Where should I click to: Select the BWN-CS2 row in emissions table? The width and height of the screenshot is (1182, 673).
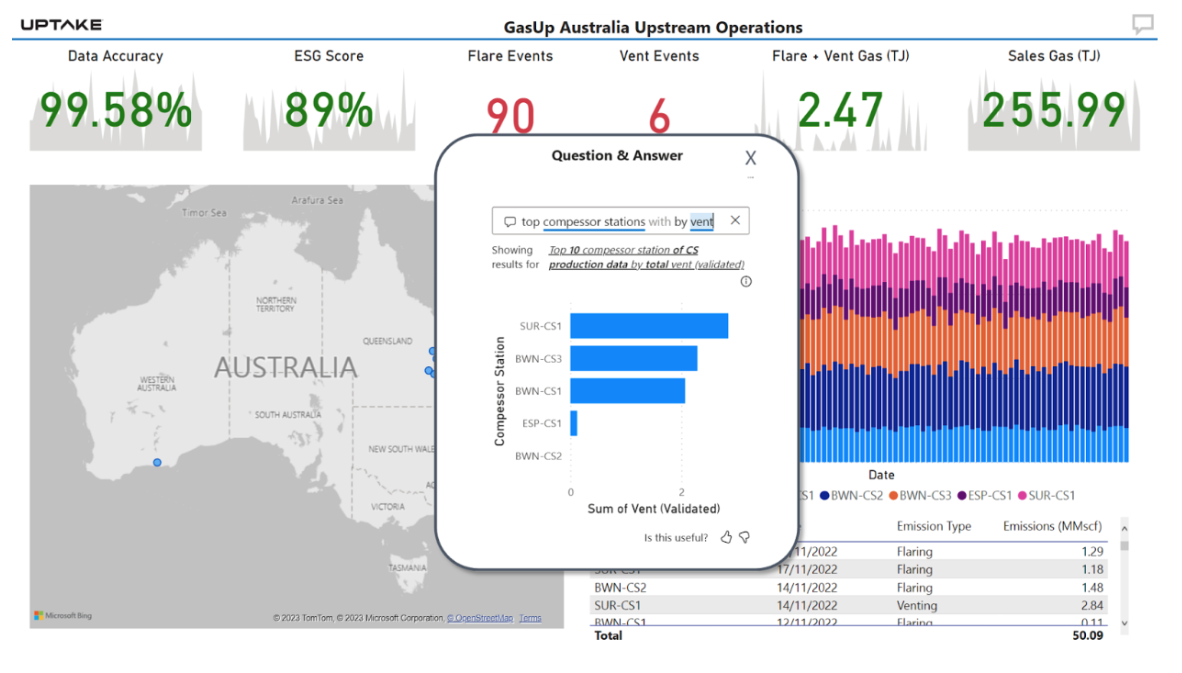tap(849, 588)
